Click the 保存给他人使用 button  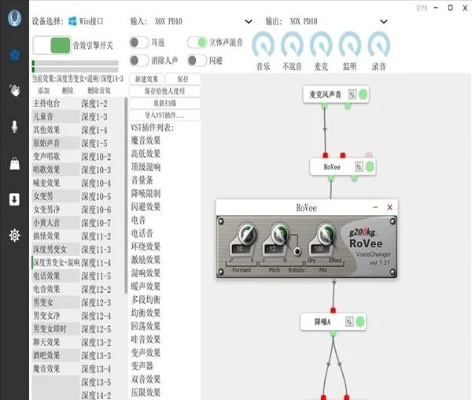pyautogui.click(x=165, y=91)
